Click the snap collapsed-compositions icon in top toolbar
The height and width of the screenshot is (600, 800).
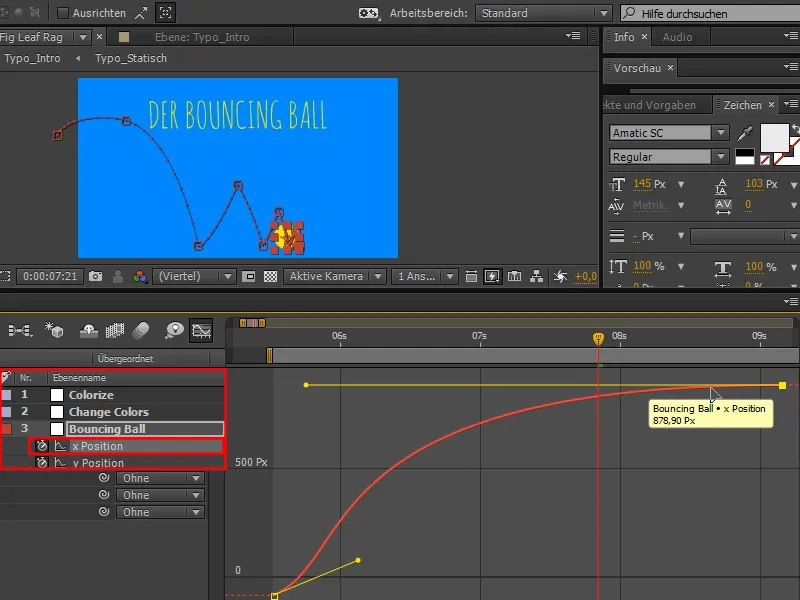coord(165,13)
